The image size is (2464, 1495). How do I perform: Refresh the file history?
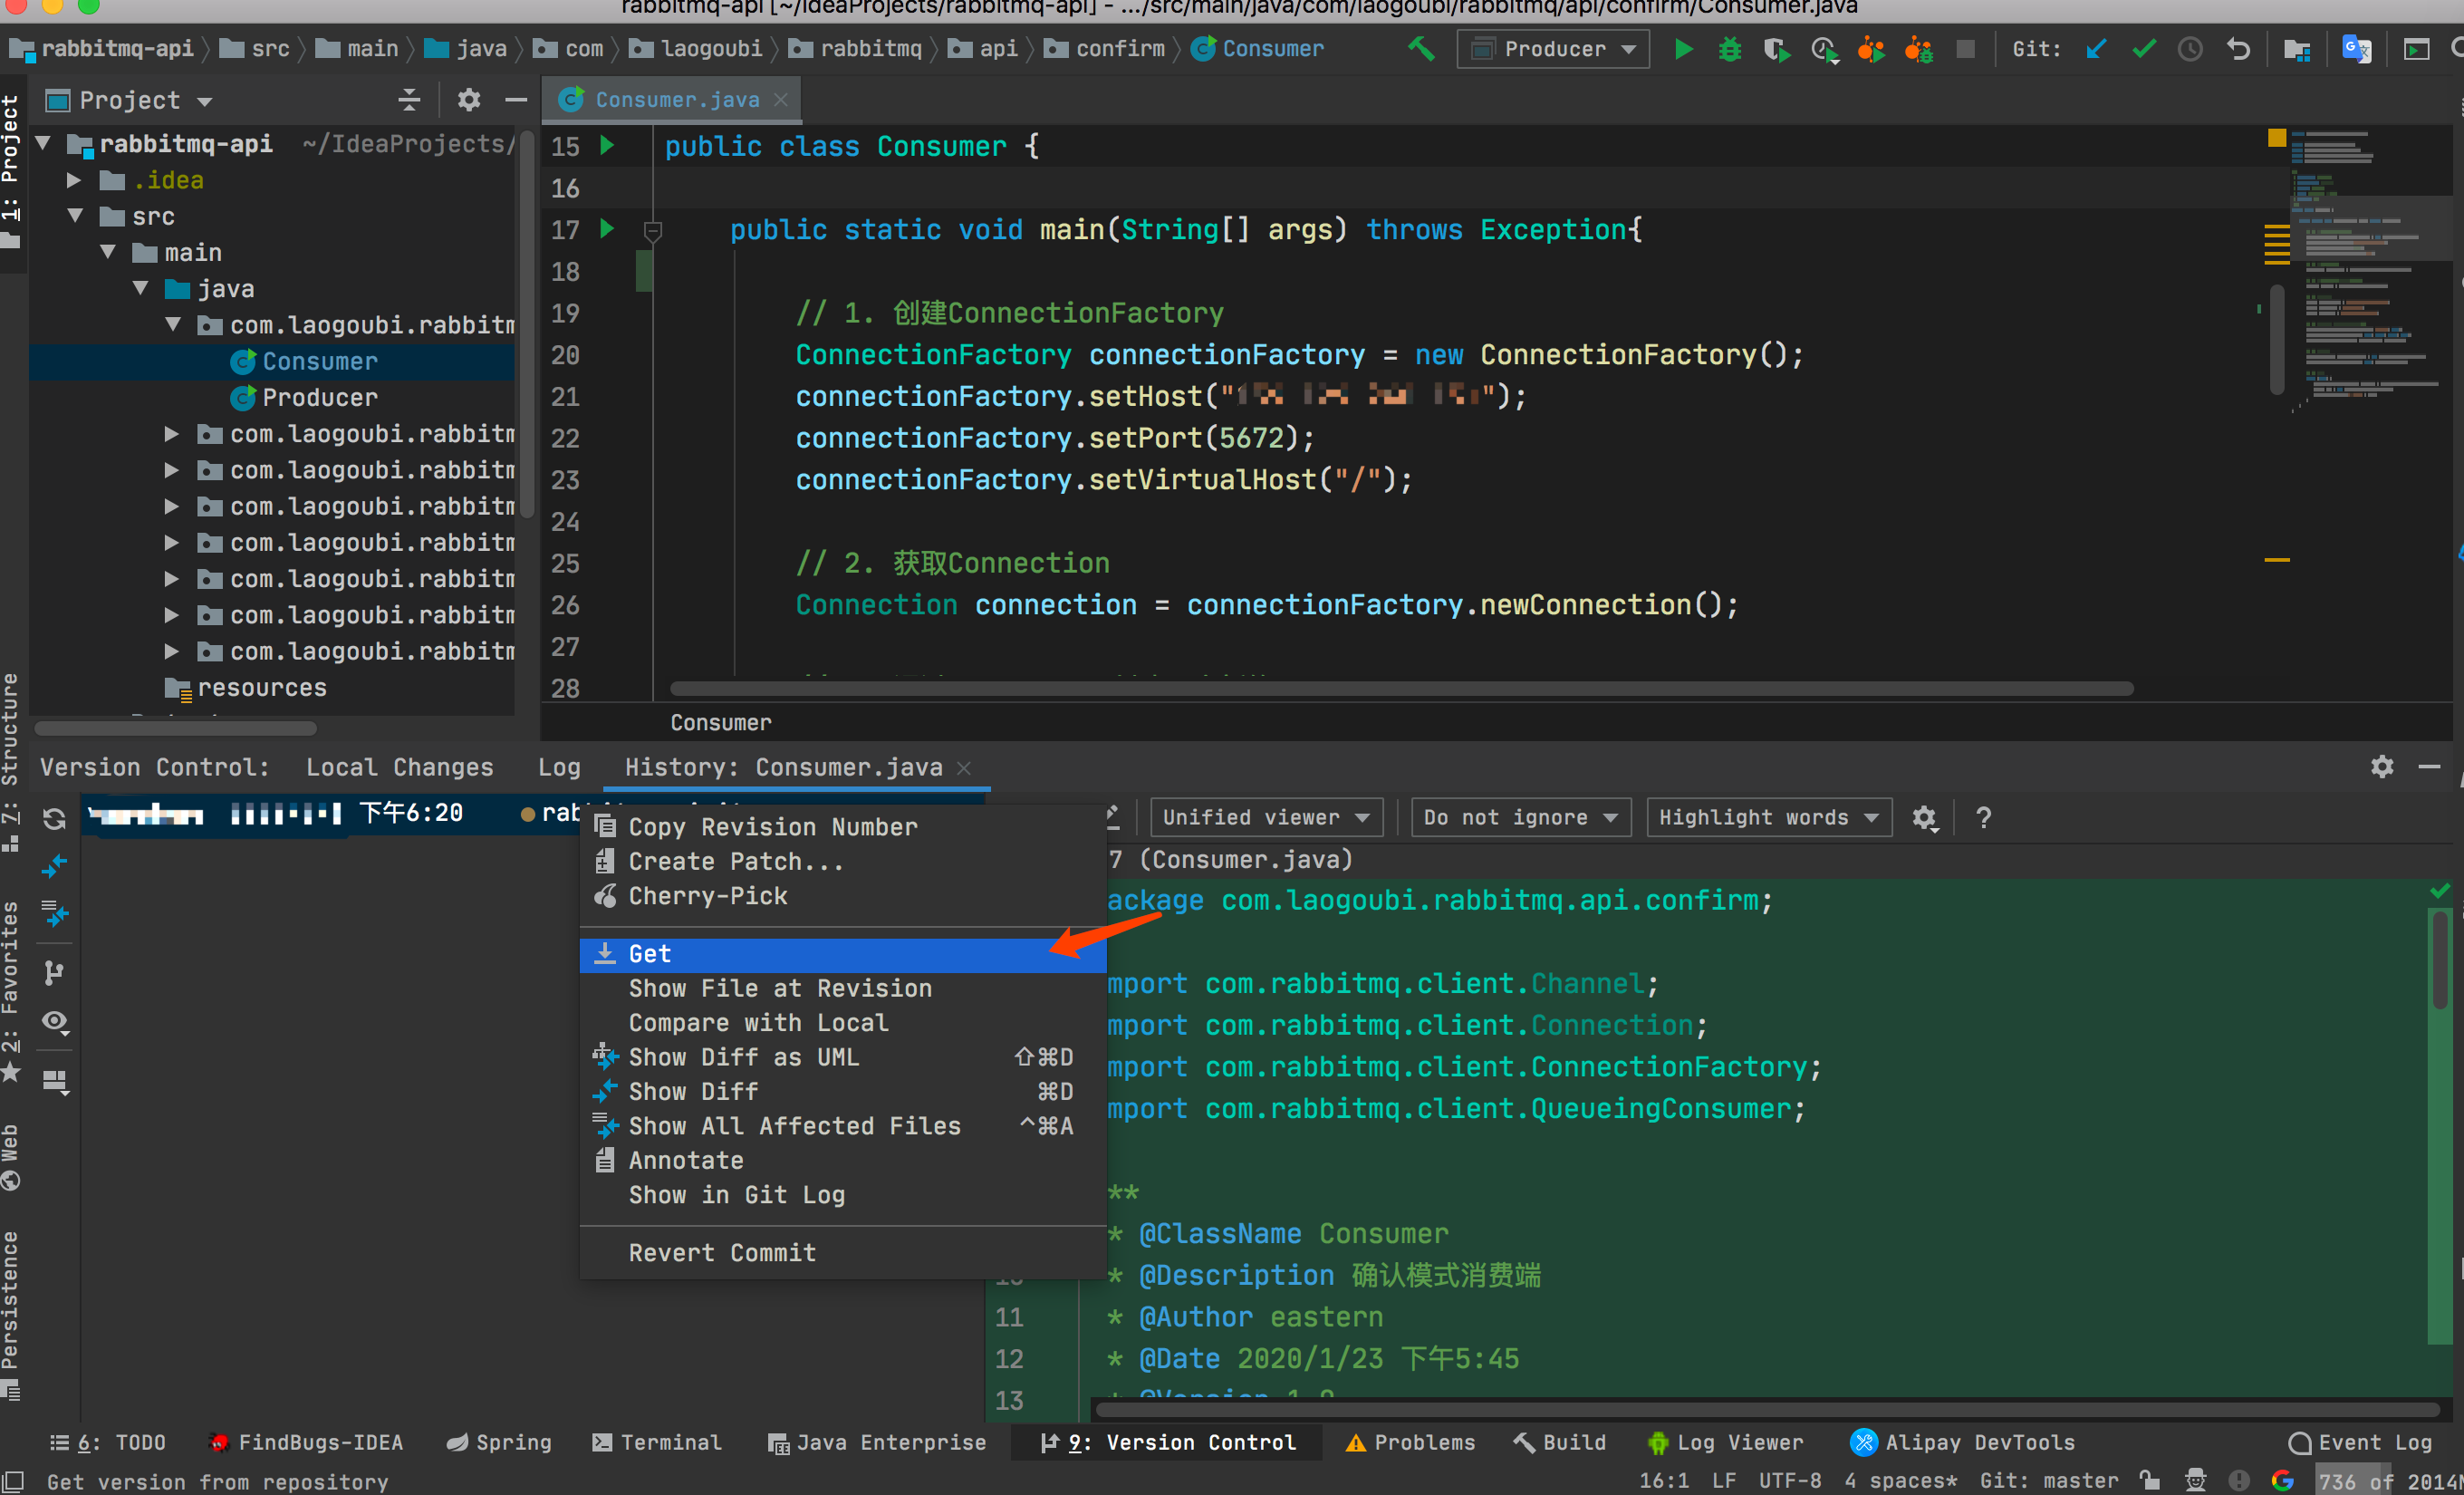point(54,818)
